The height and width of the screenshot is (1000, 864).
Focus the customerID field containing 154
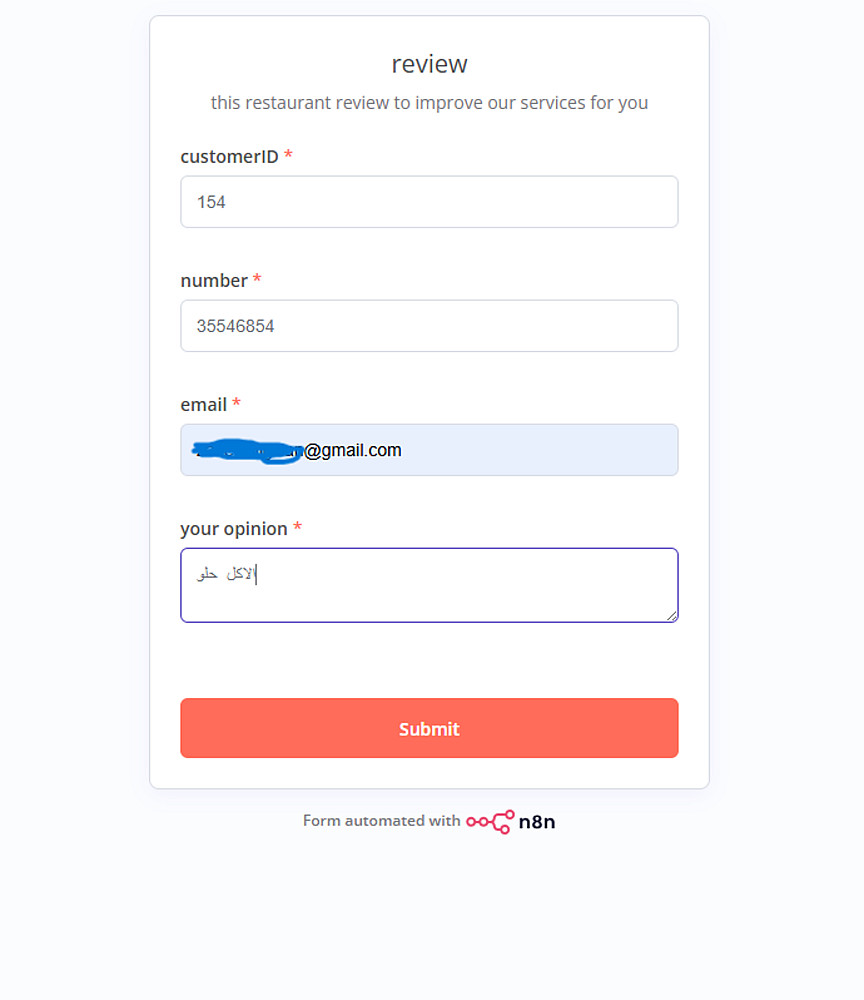point(429,202)
